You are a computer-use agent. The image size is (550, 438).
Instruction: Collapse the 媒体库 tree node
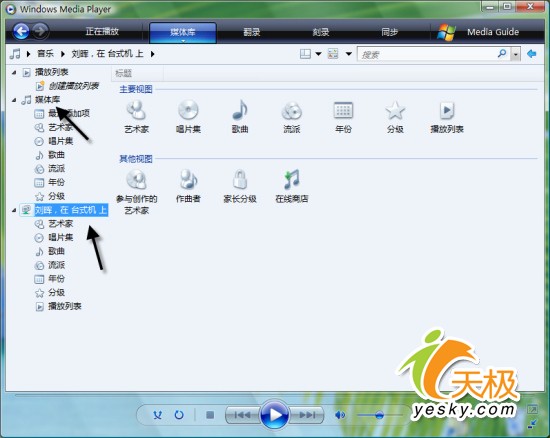(14, 100)
